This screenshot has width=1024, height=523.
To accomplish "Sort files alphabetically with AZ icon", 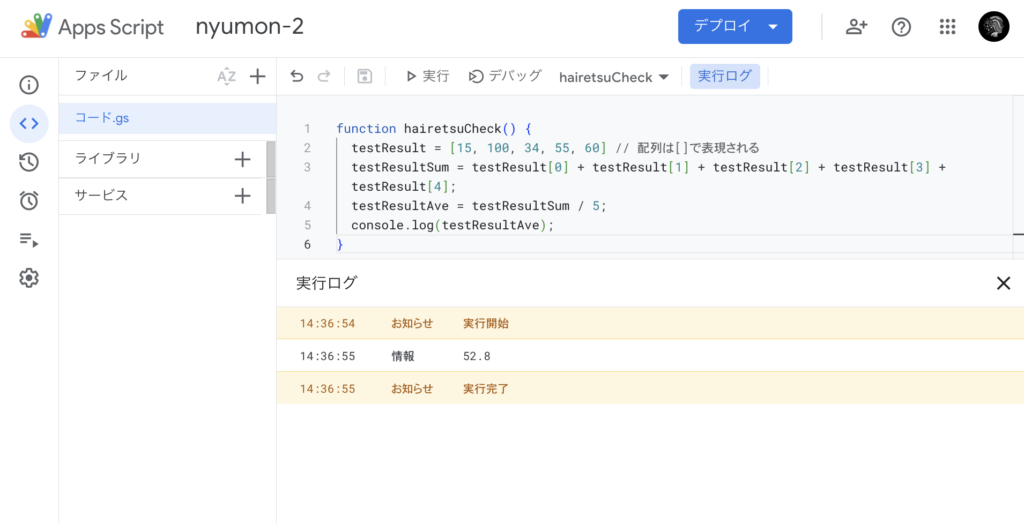I will (226, 76).
